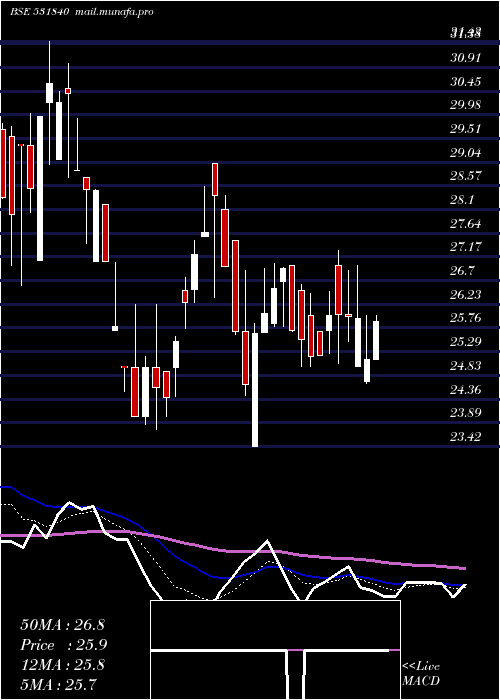Click the 29.98 price axis label
This screenshot has height=700, width=500.
[466, 104]
